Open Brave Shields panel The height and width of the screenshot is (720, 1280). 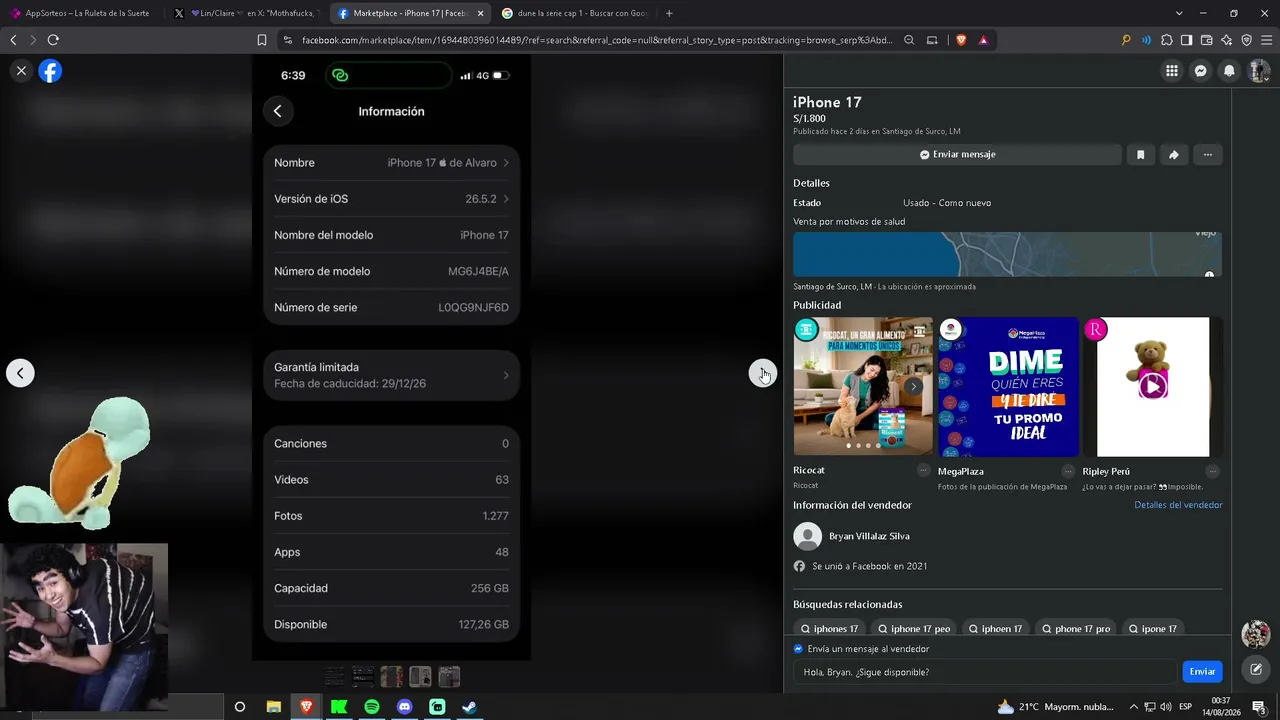961,40
